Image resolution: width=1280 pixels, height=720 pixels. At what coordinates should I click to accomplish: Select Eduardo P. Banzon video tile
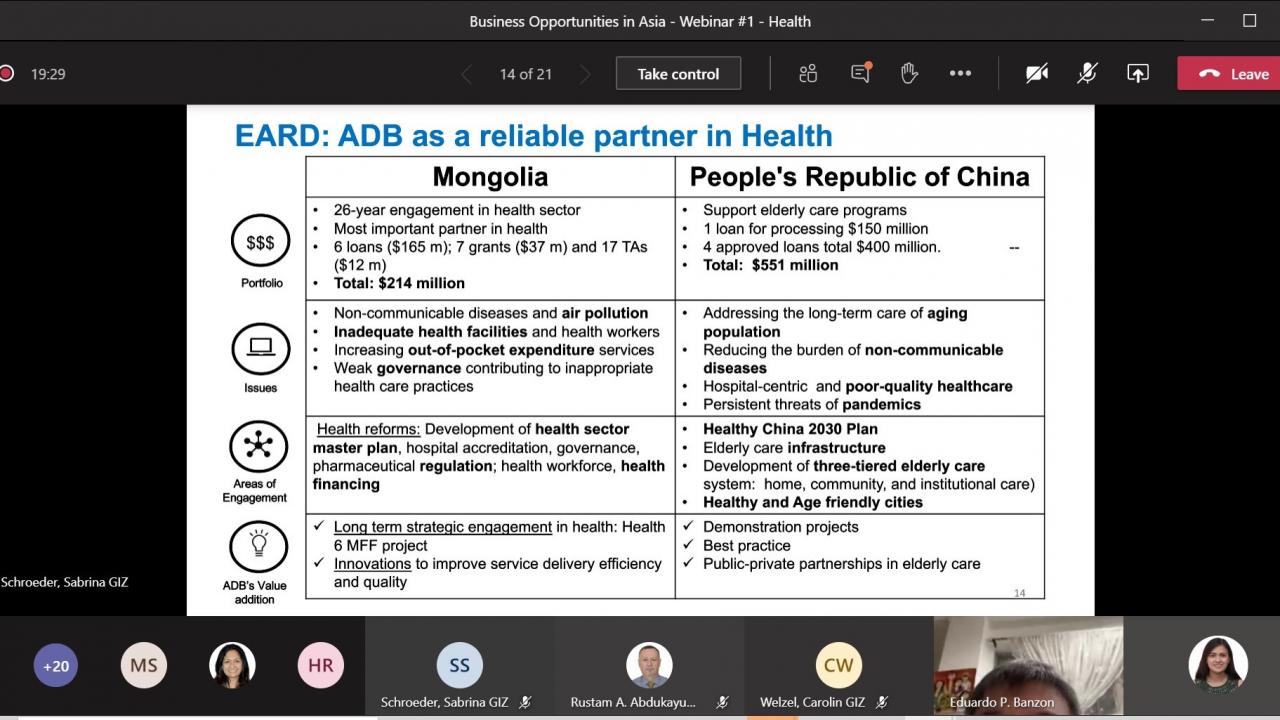1028,665
